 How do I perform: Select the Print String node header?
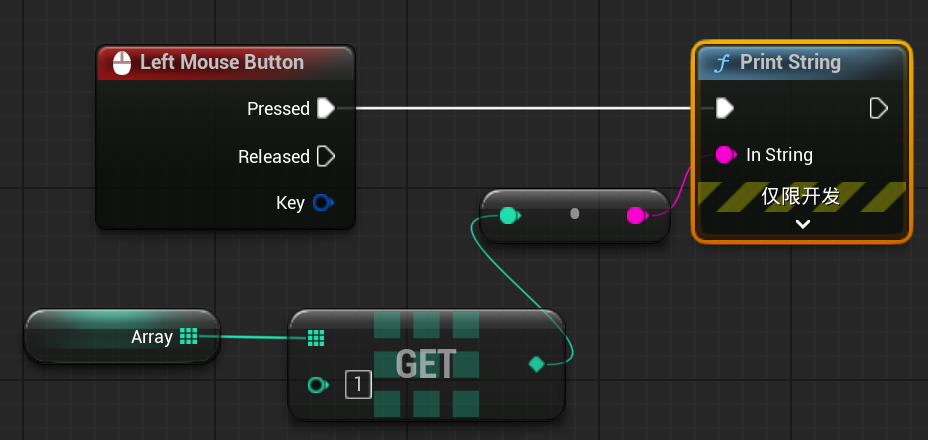pos(790,63)
